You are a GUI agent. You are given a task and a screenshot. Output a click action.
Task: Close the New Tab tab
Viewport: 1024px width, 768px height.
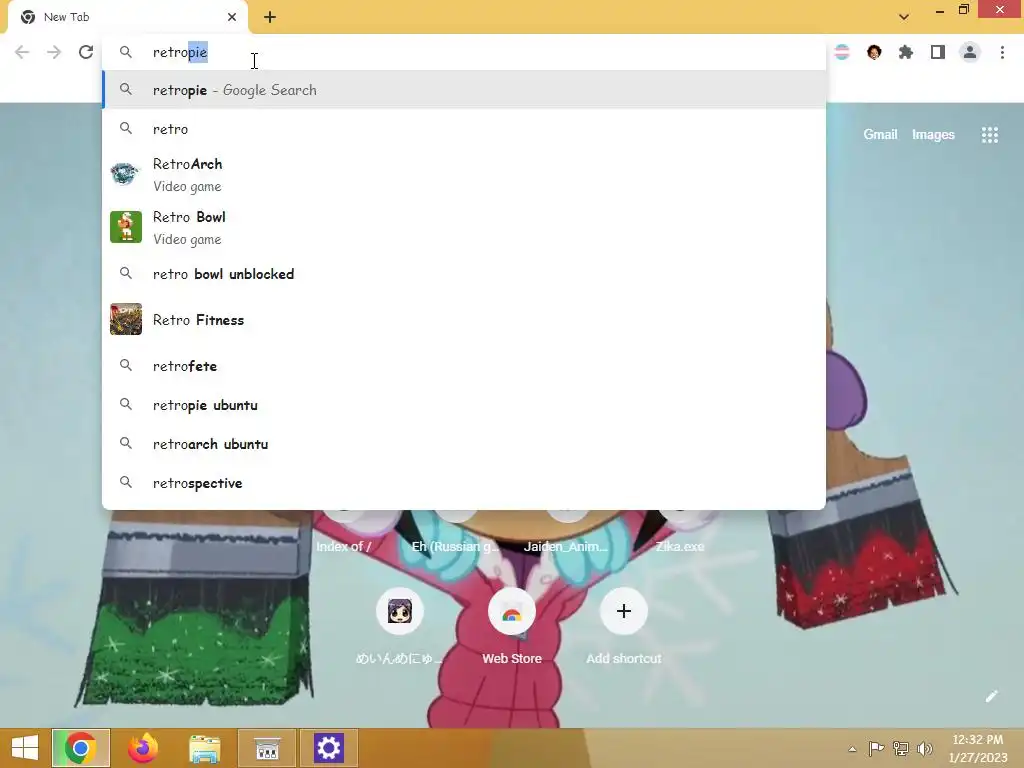click(232, 17)
